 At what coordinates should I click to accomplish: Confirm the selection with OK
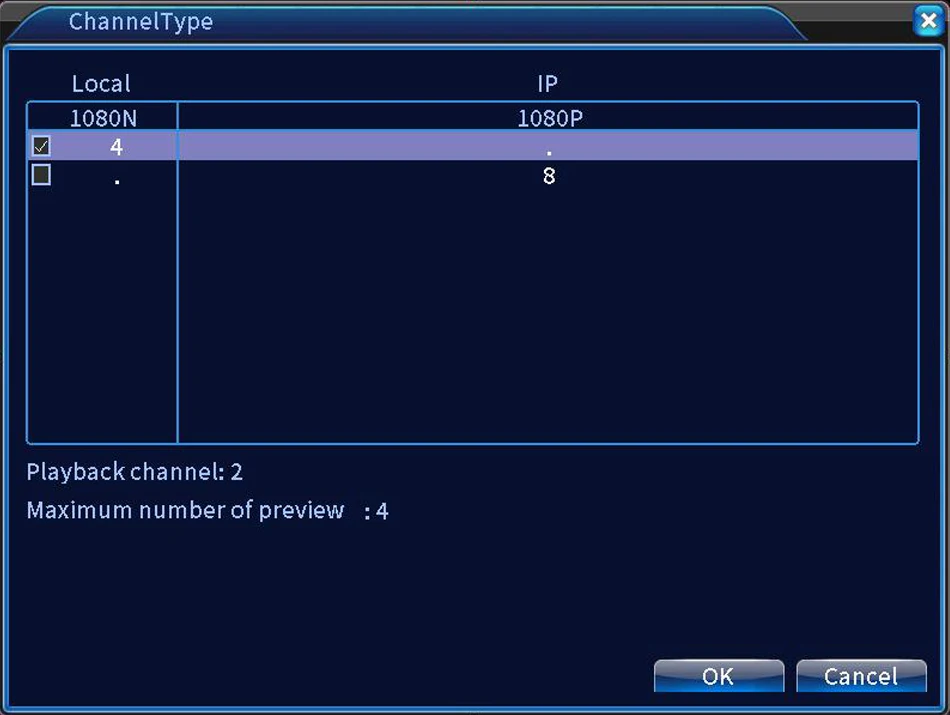pos(719,676)
